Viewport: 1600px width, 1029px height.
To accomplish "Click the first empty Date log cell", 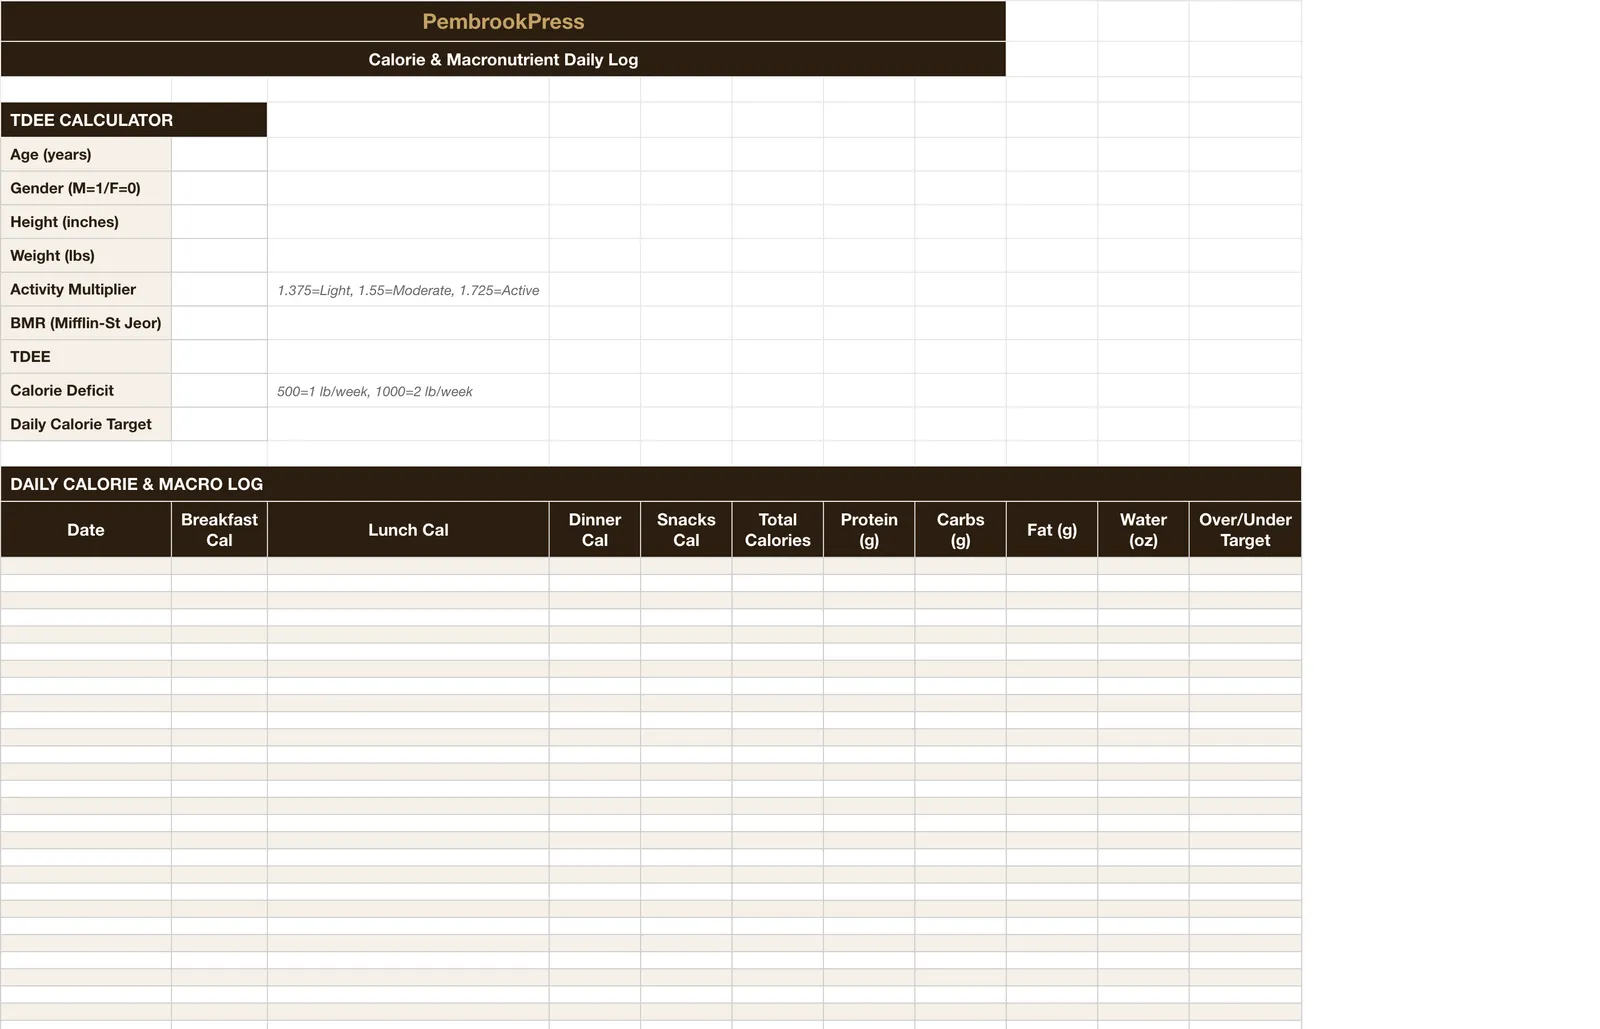I will [x=86, y=566].
